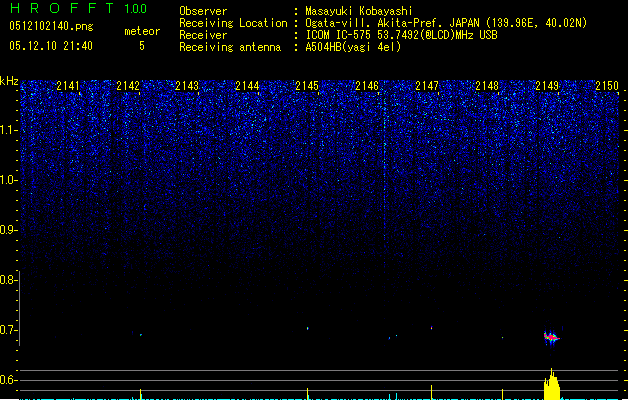Click the 1.0 kHz axis label
This screenshot has height=400, width=629.
pyautogui.click(x=8, y=180)
